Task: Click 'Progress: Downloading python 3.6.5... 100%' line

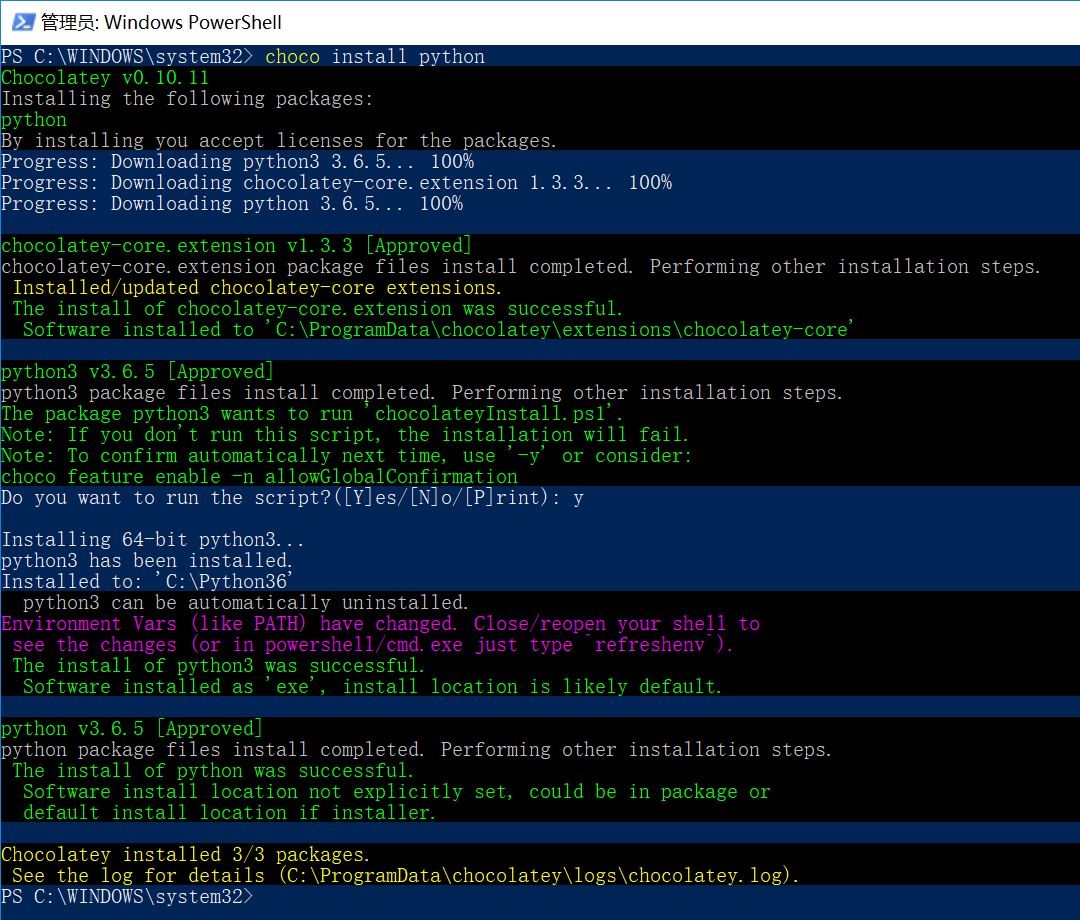Action: (232, 204)
